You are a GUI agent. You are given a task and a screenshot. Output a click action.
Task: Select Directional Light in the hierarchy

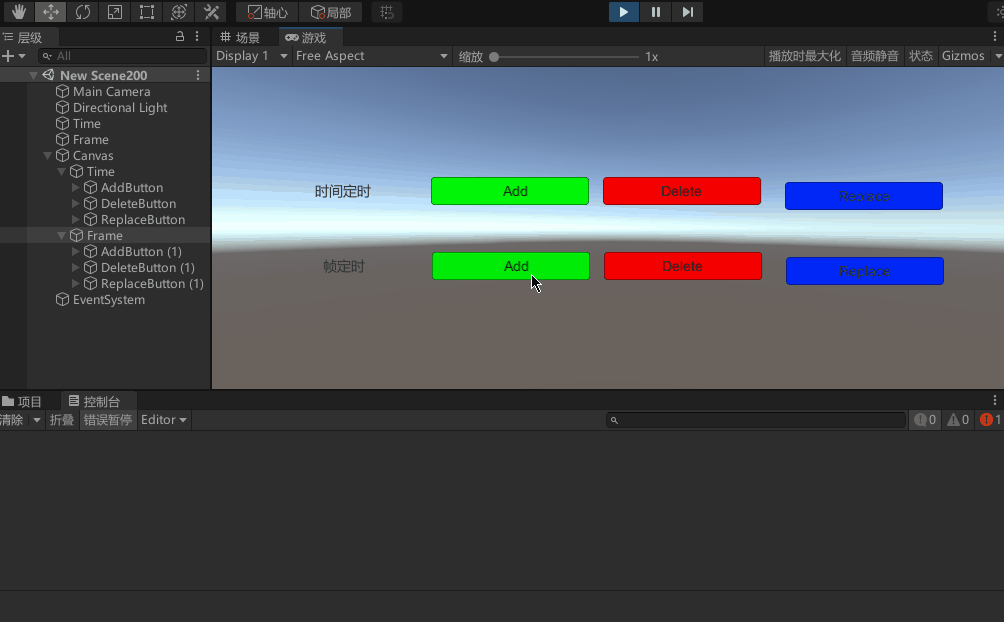click(x=120, y=108)
